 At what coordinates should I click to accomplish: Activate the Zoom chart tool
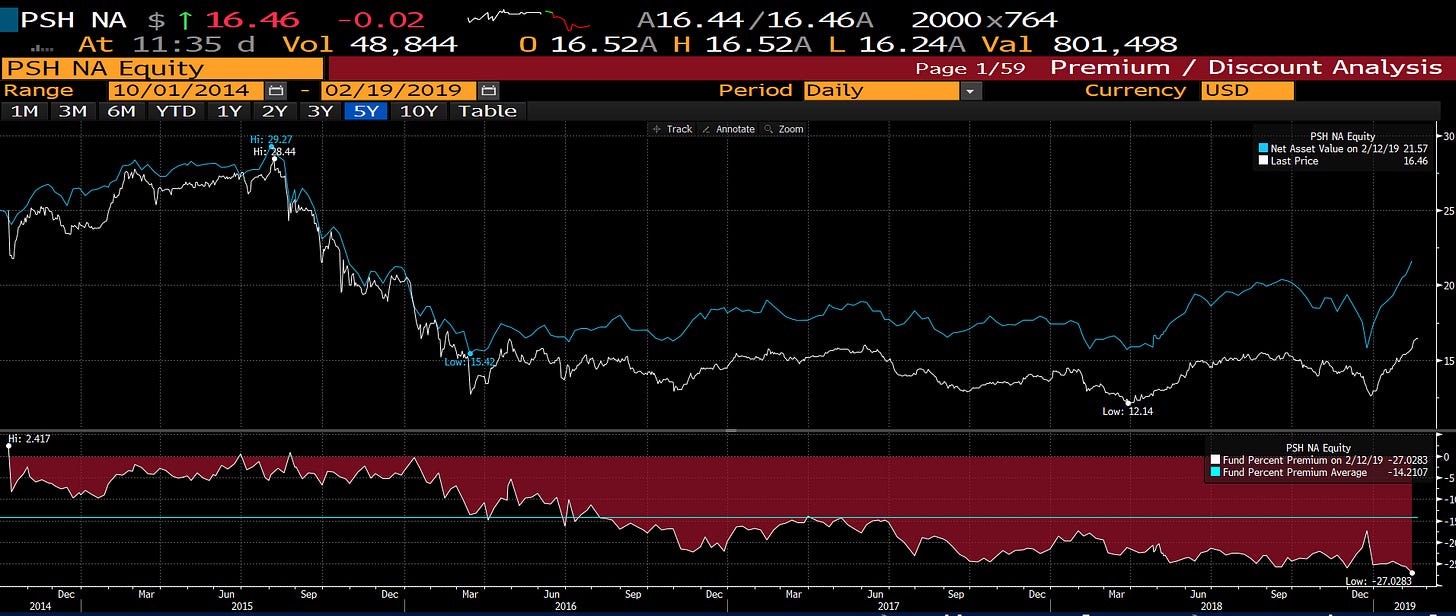[783, 129]
